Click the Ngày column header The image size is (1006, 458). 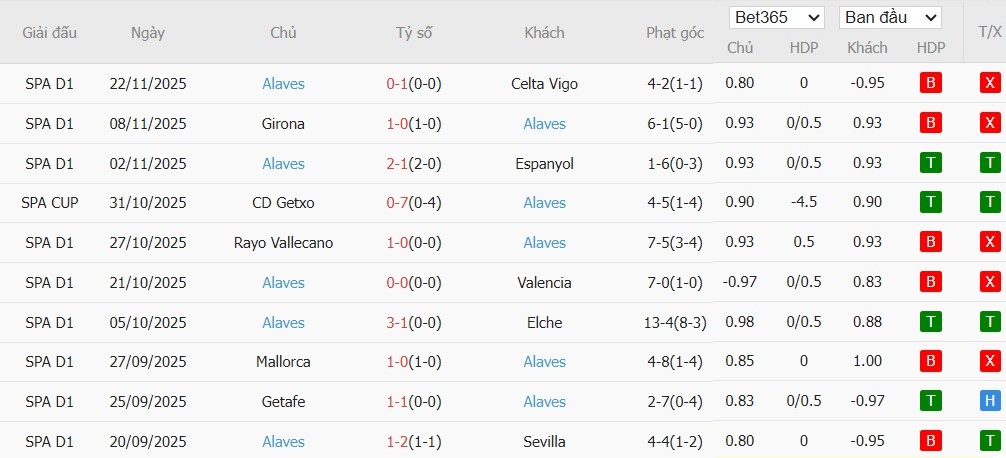148,33
